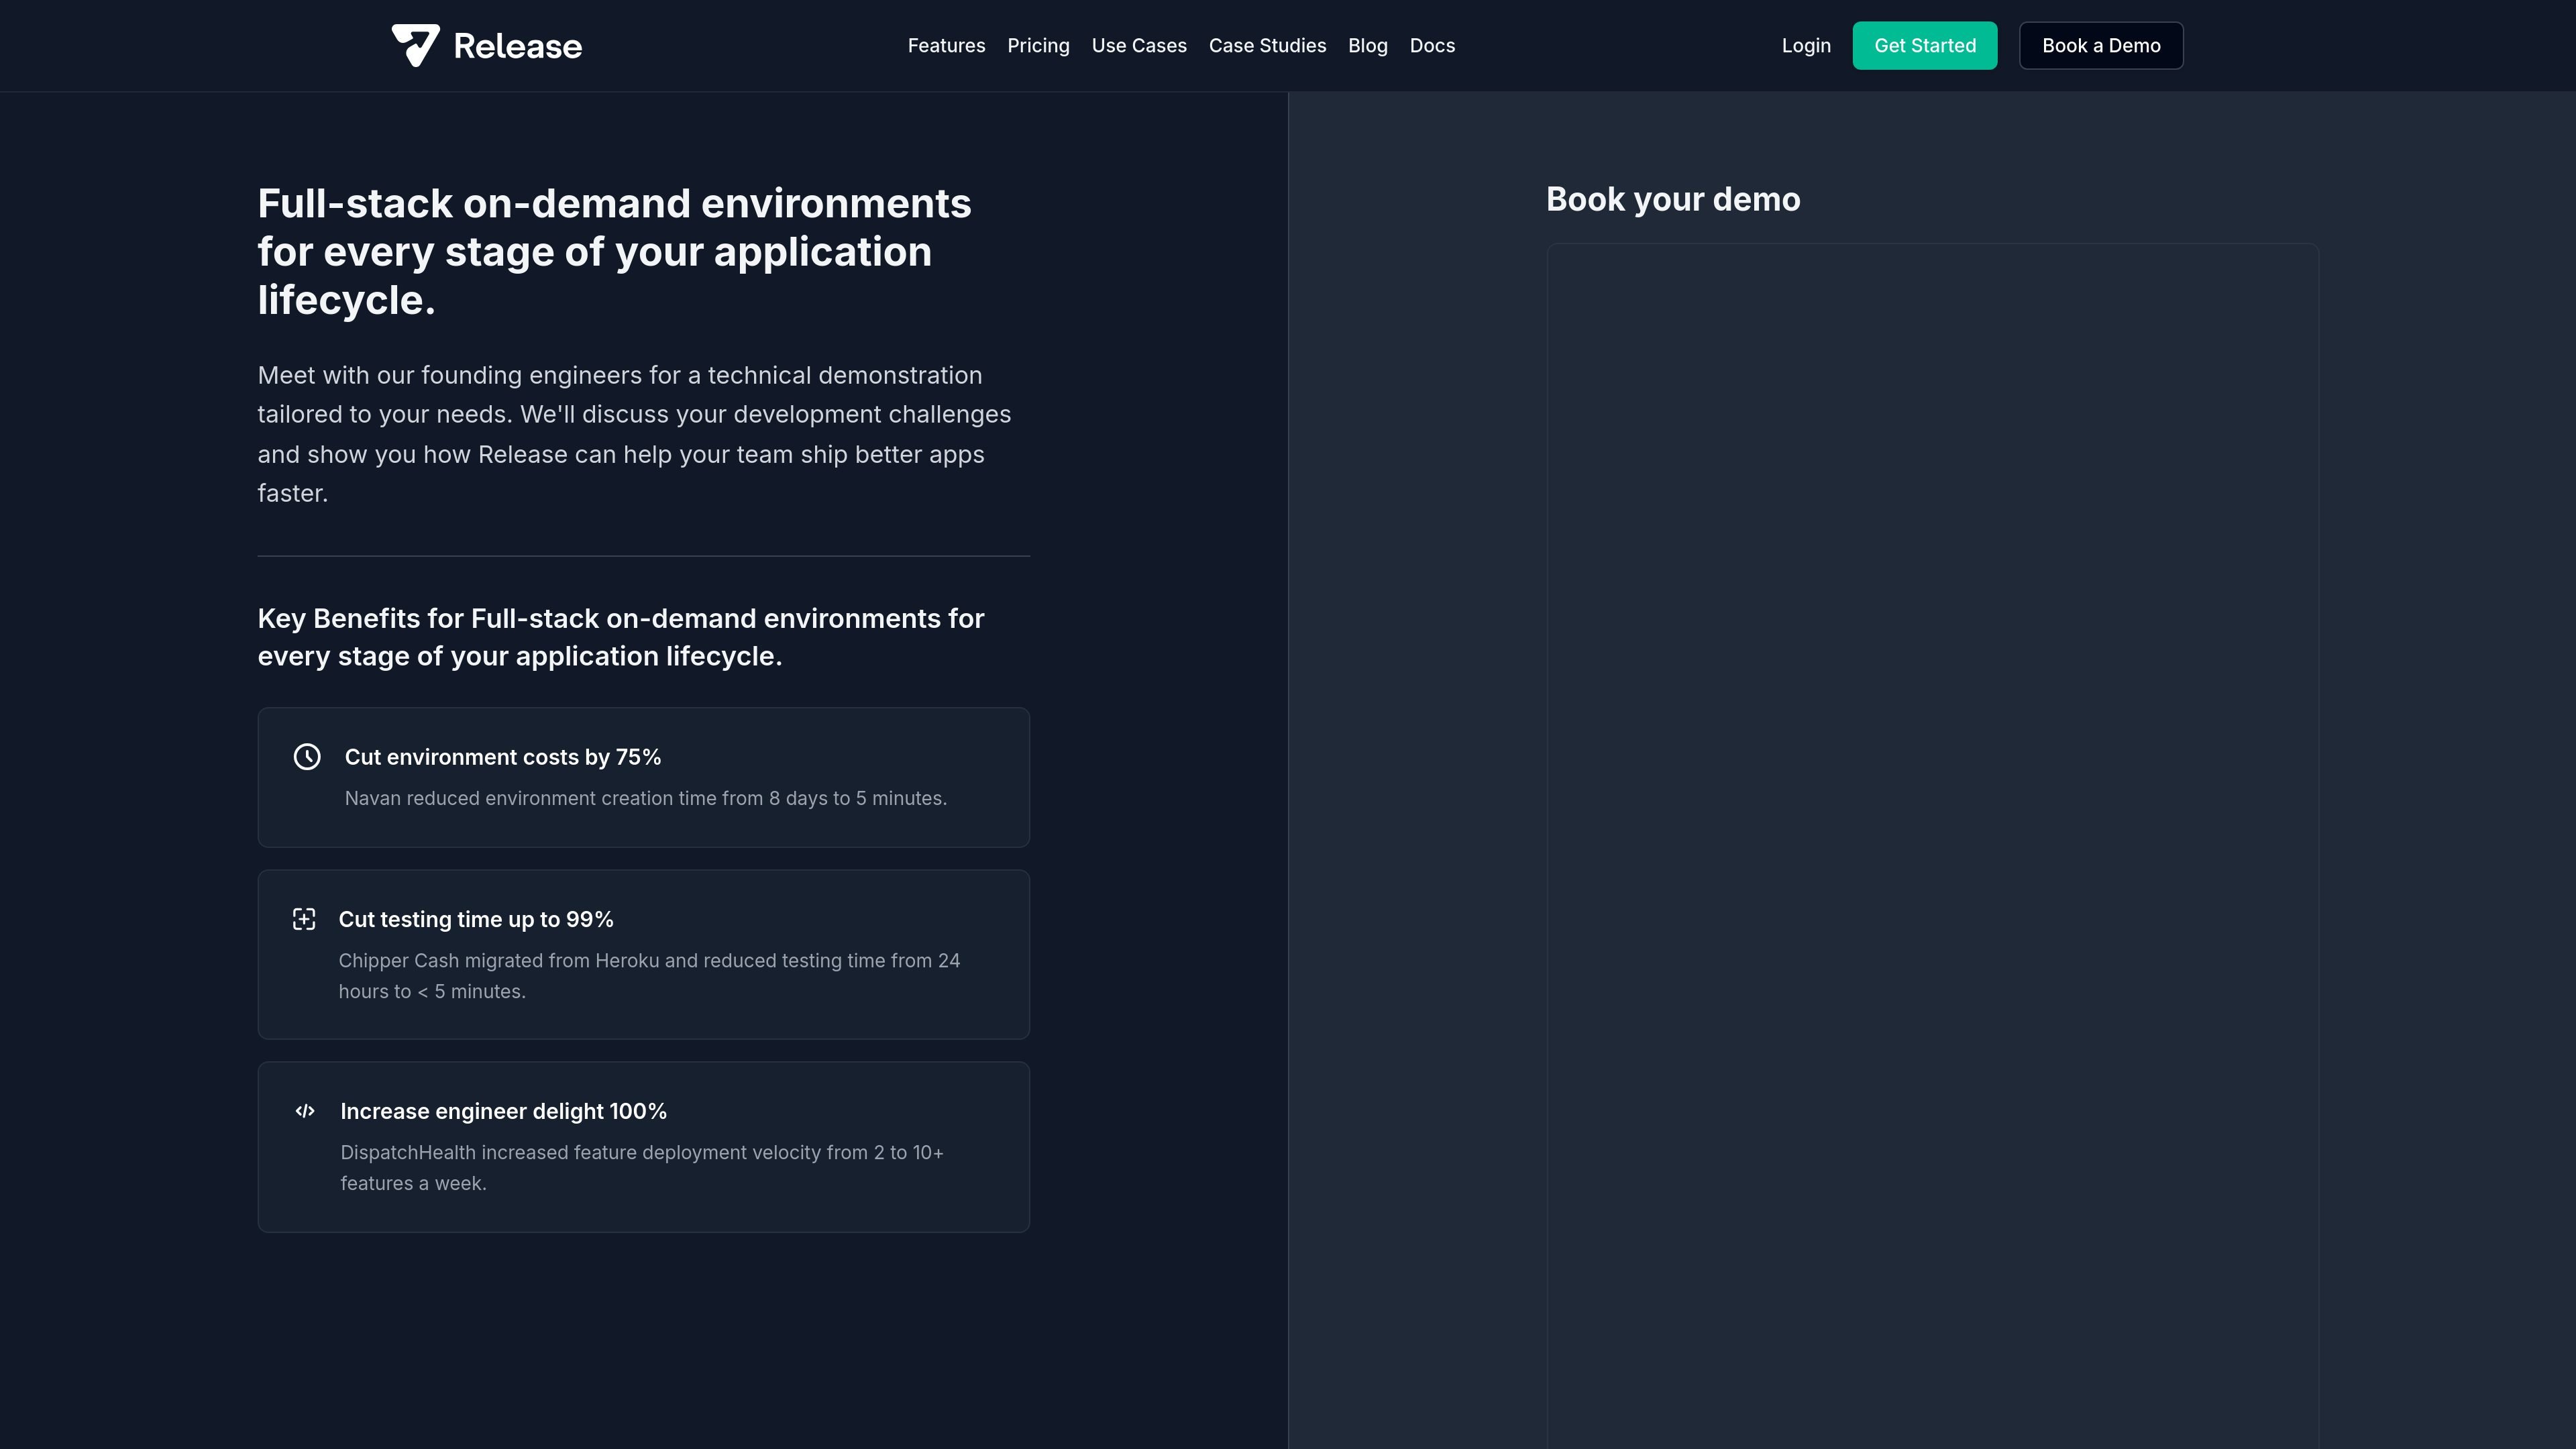Open Use Cases in navigation
Viewport: 2576px width, 1449px height.
click(1139, 46)
